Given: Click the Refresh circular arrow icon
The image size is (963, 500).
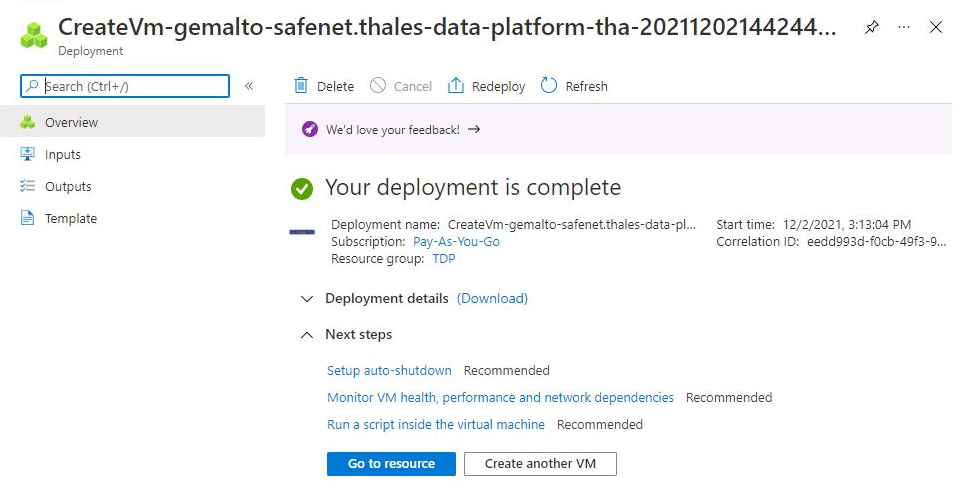Looking at the screenshot, I should click(548, 85).
